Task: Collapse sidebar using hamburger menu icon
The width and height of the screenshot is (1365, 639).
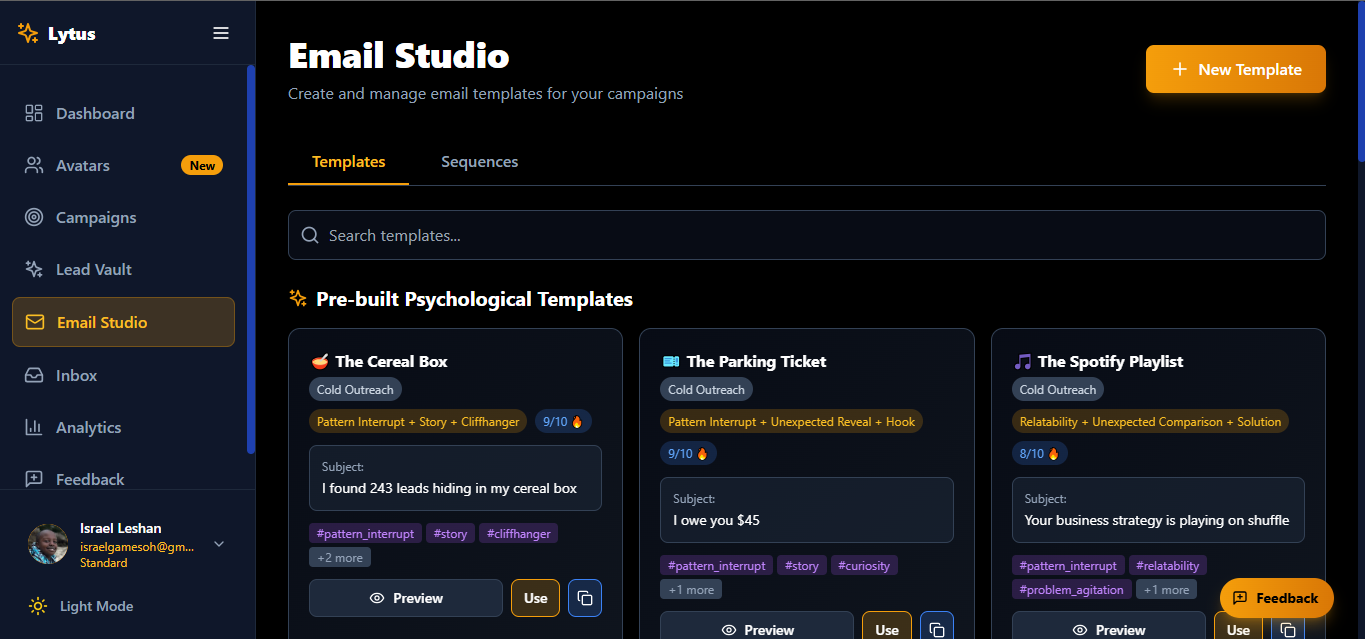Action: 221,33
